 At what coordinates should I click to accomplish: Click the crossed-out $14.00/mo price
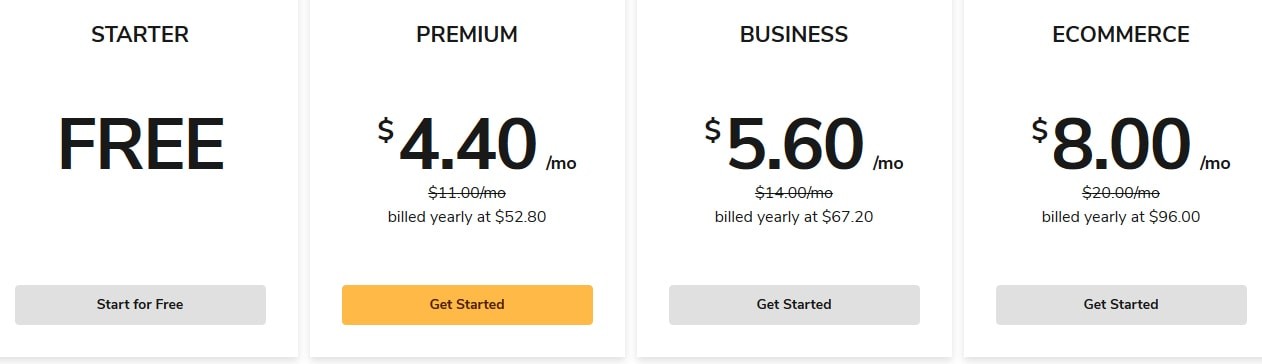[794, 193]
